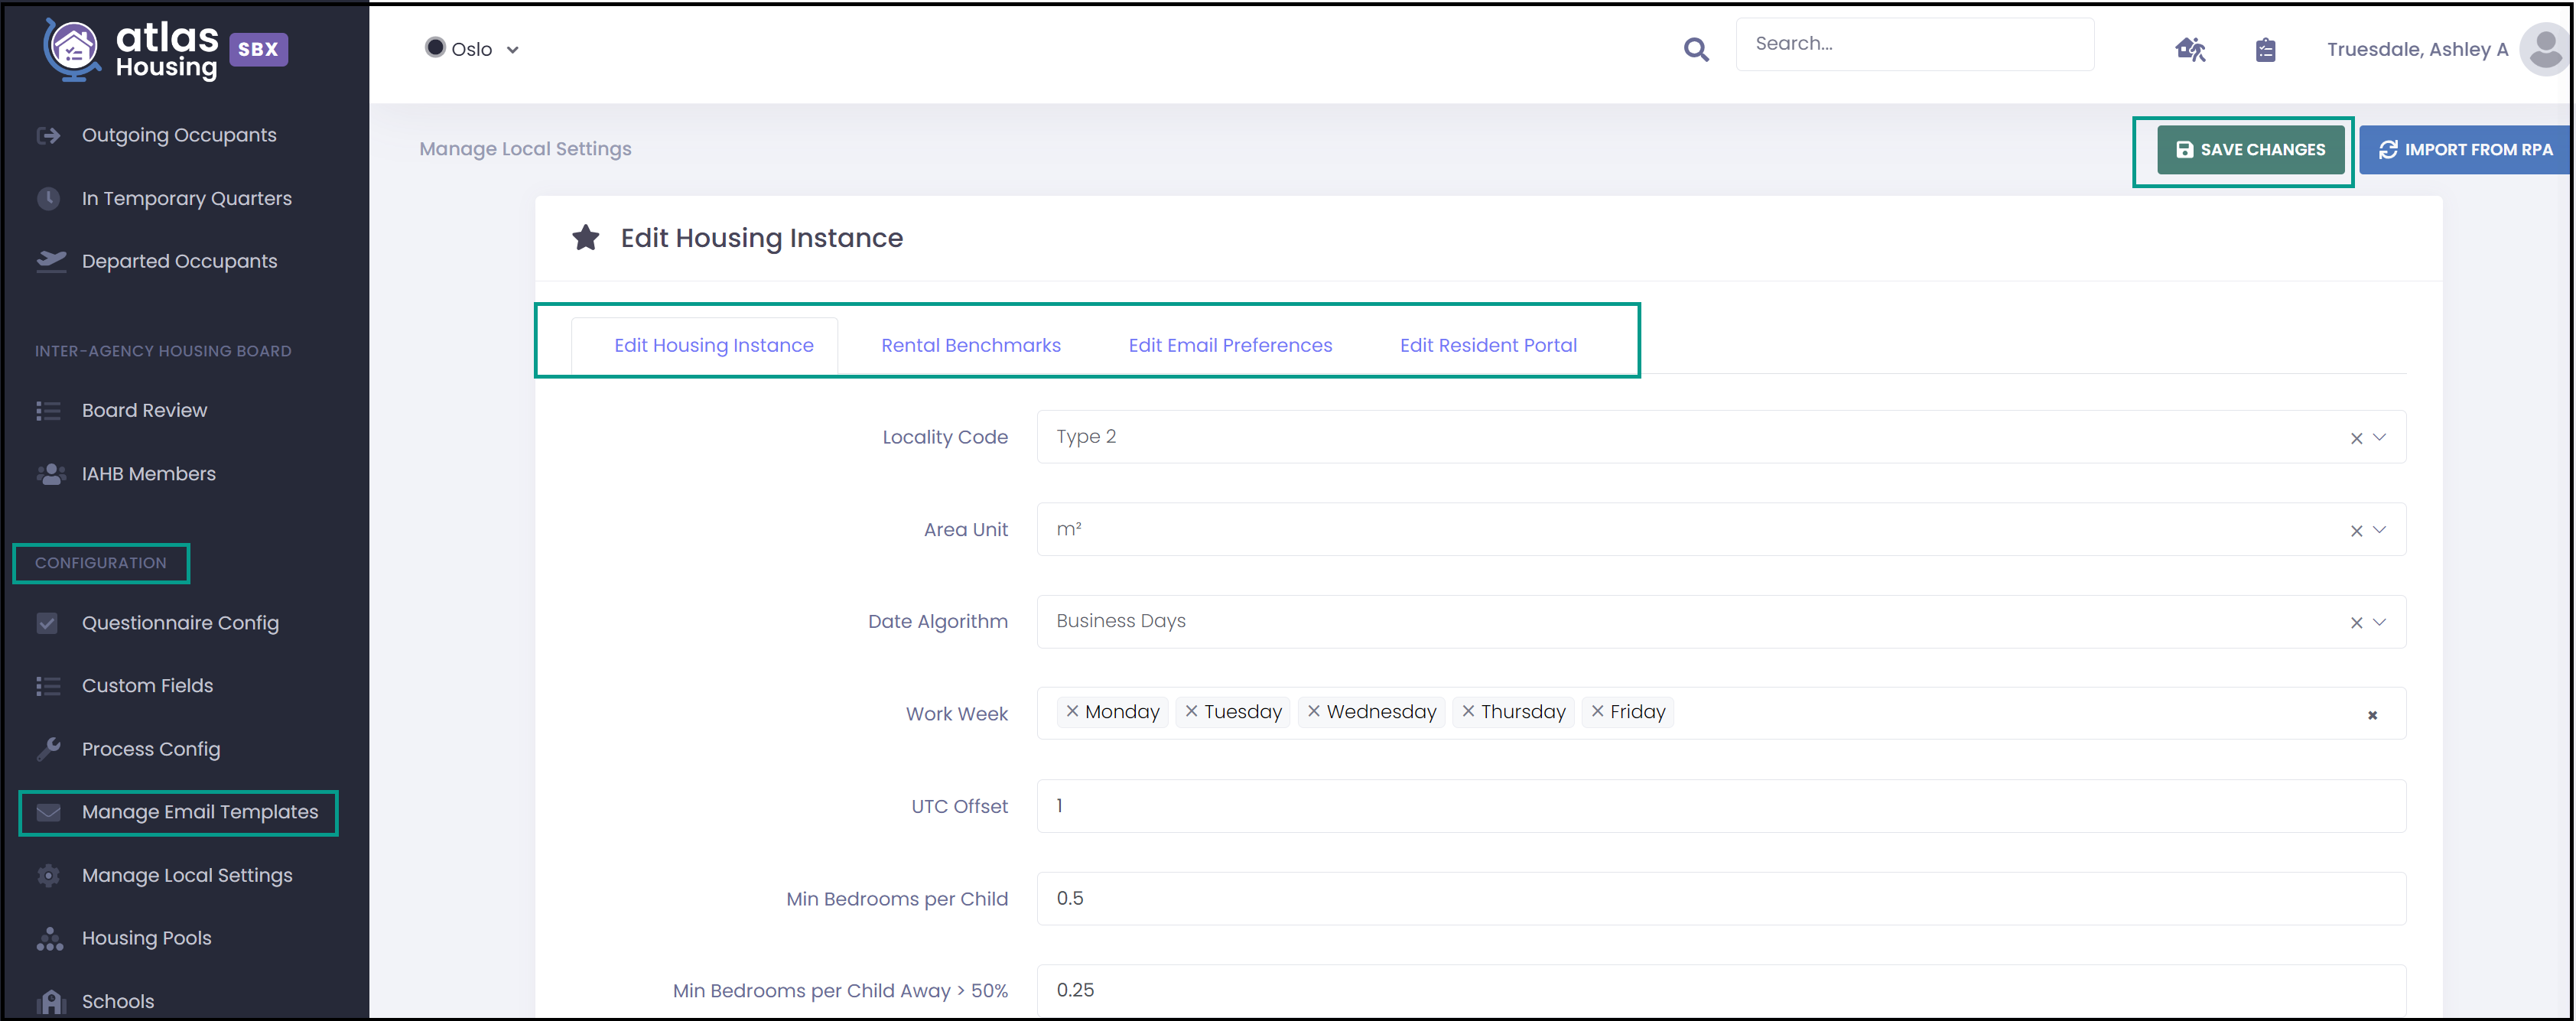Open Manage Local Settings in sidebar
The width and height of the screenshot is (2576, 1021).
(187, 876)
